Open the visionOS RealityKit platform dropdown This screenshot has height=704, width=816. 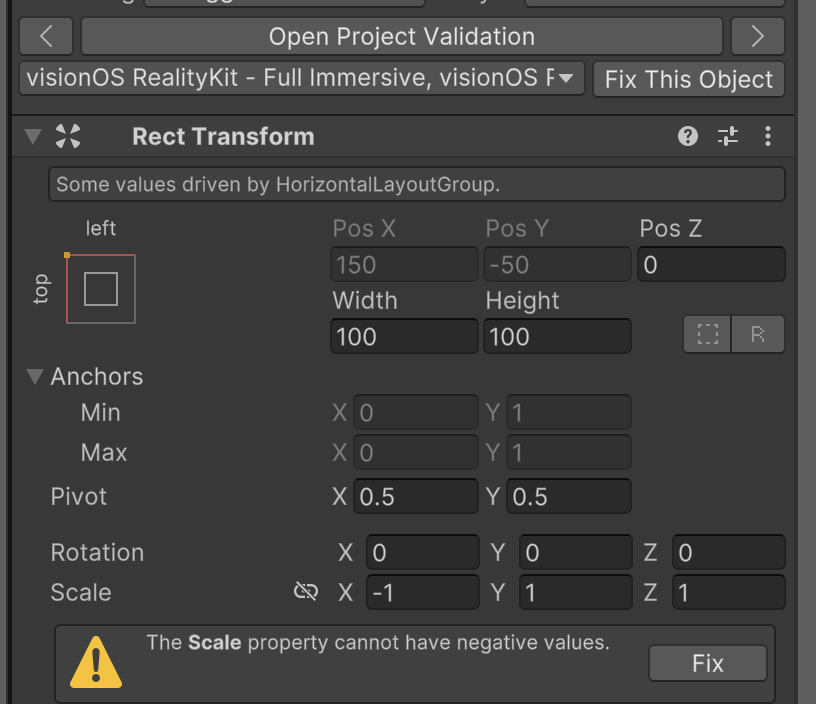(302, 78)
